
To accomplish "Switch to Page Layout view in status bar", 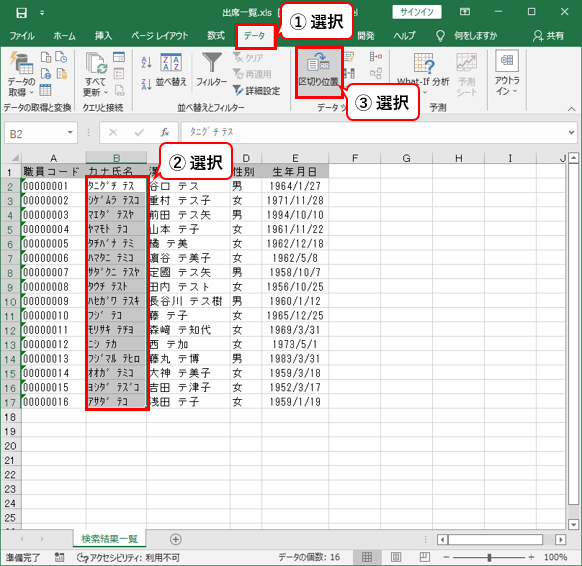I will click(396, 557).
